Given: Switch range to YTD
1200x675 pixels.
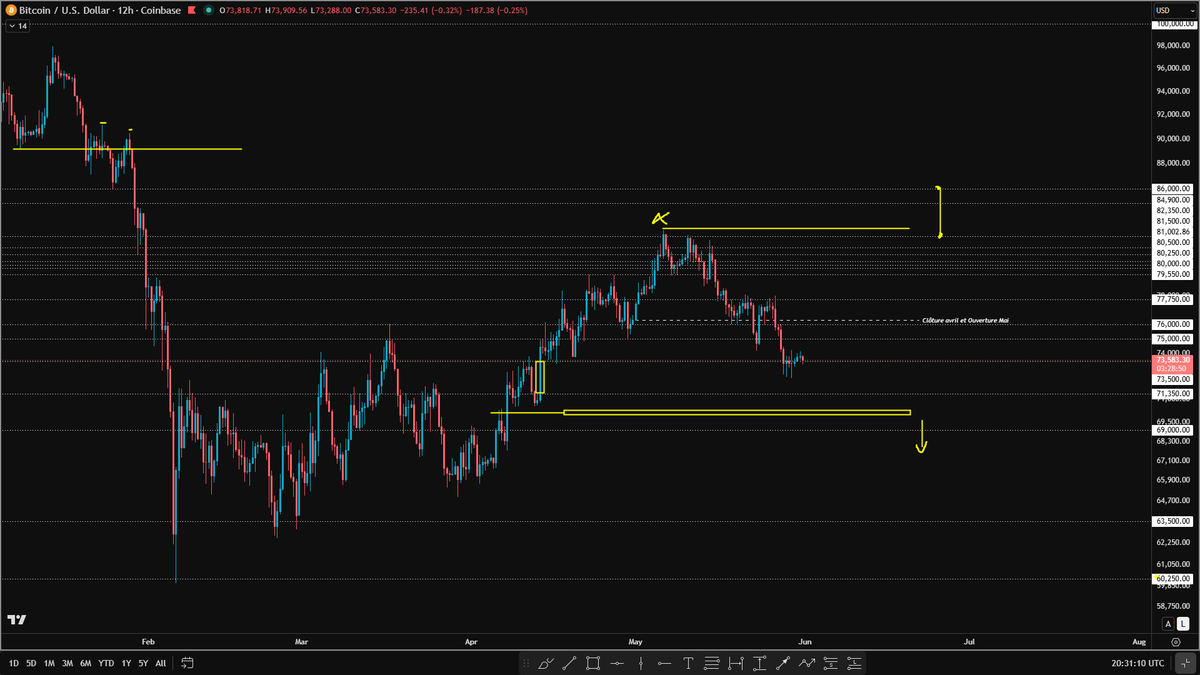Looking at the screenshot, I should [106, 663].
